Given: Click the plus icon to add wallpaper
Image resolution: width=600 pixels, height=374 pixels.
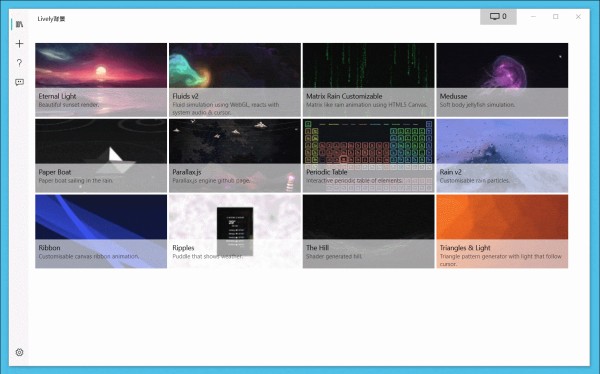Looking at the screenshot, I should pos(19,44).
